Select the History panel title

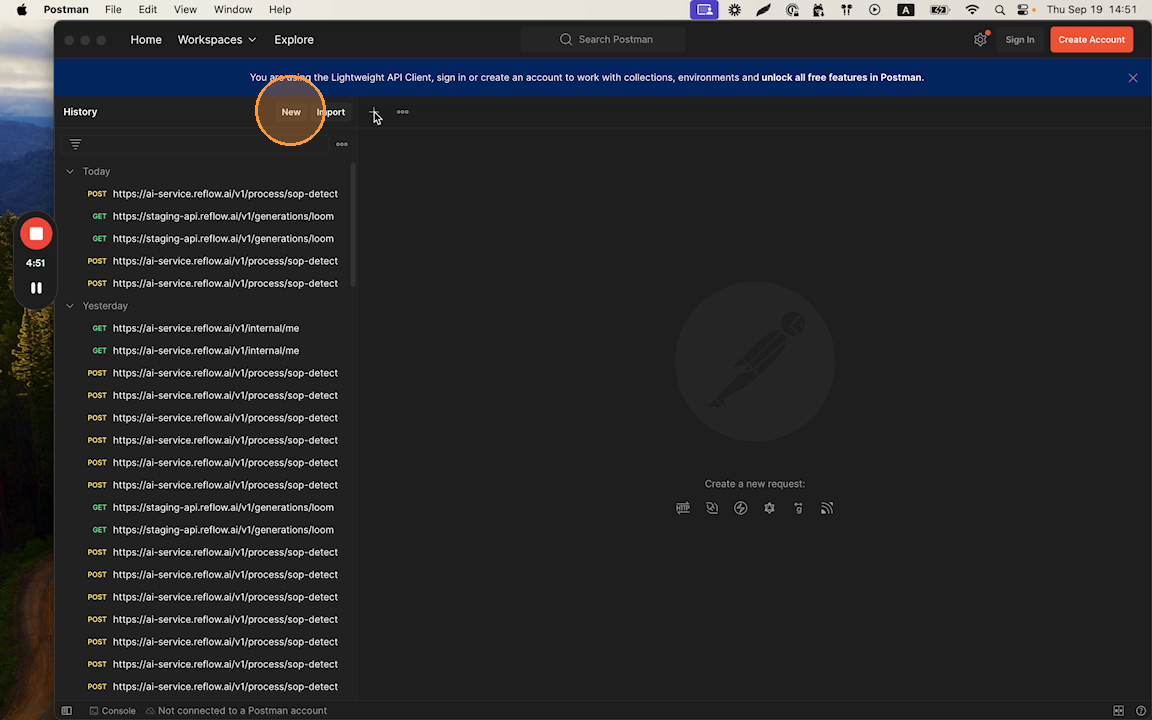tap(80, 112)
